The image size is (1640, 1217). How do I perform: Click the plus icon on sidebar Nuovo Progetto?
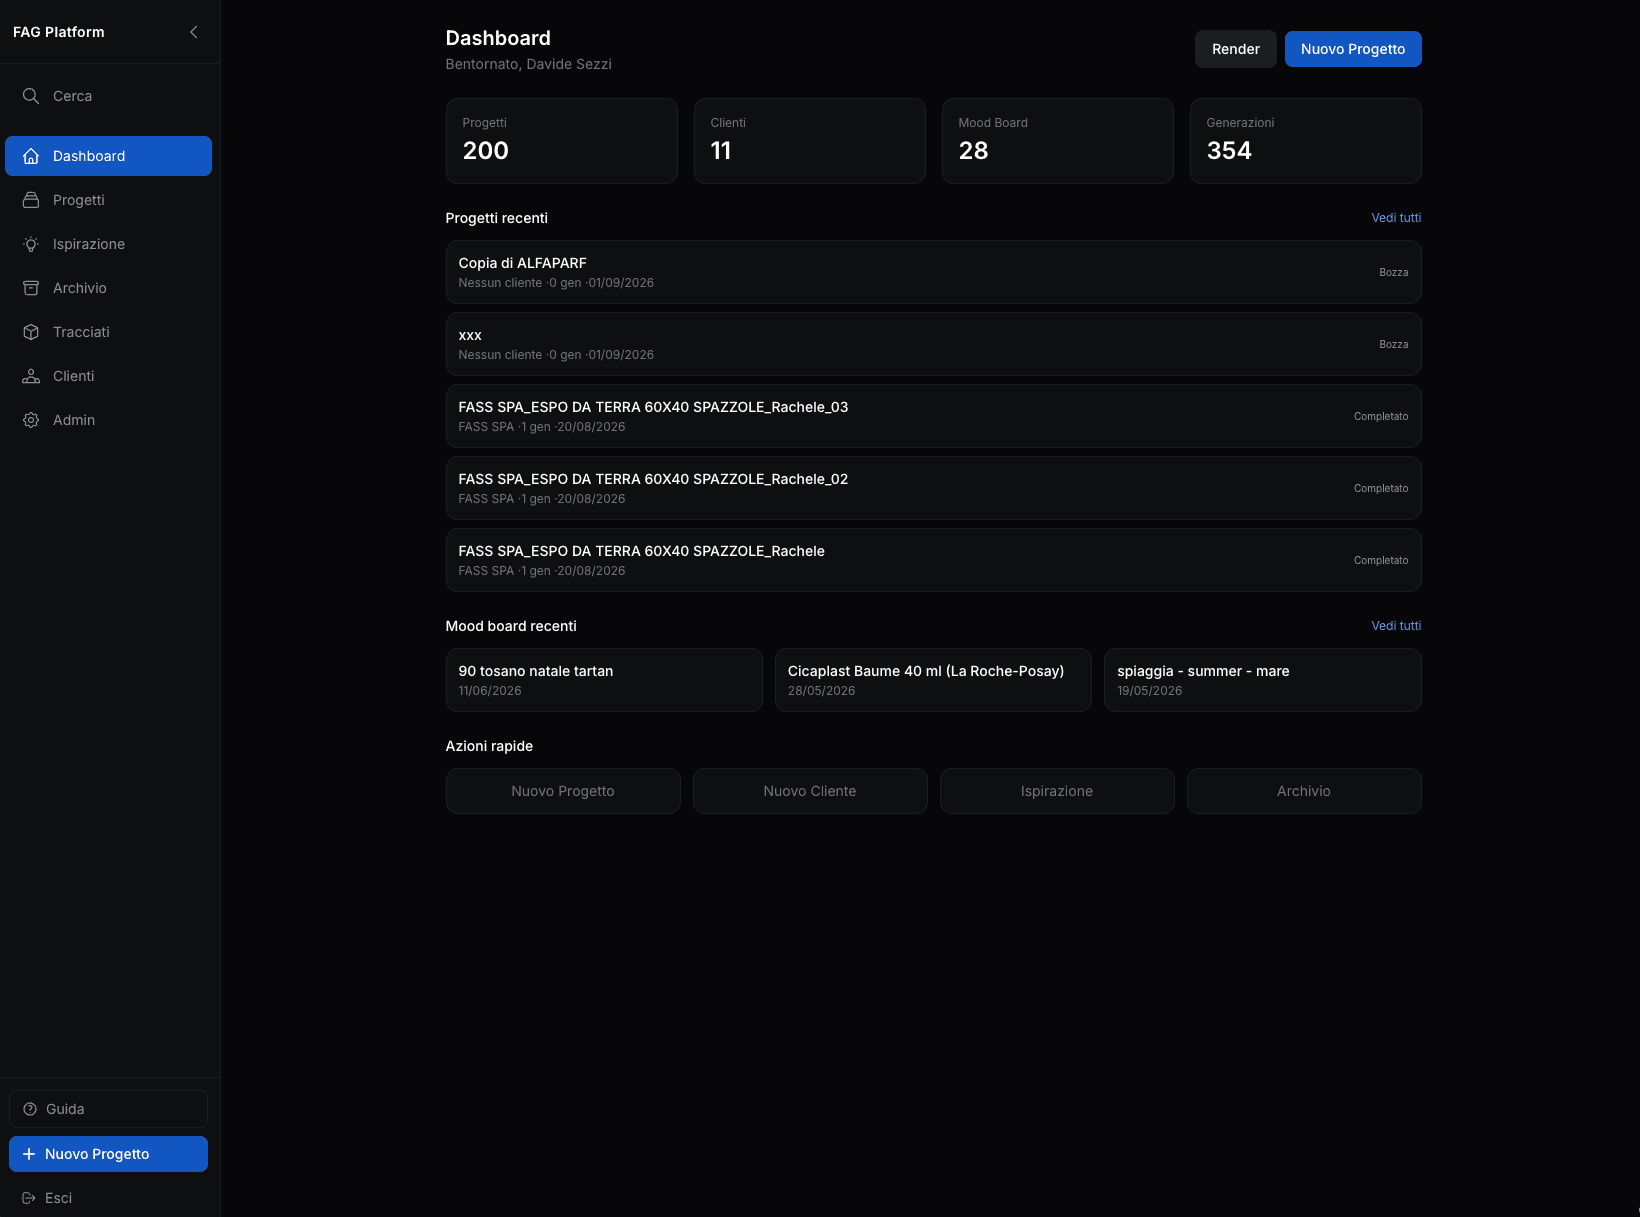pos(29,1154)
